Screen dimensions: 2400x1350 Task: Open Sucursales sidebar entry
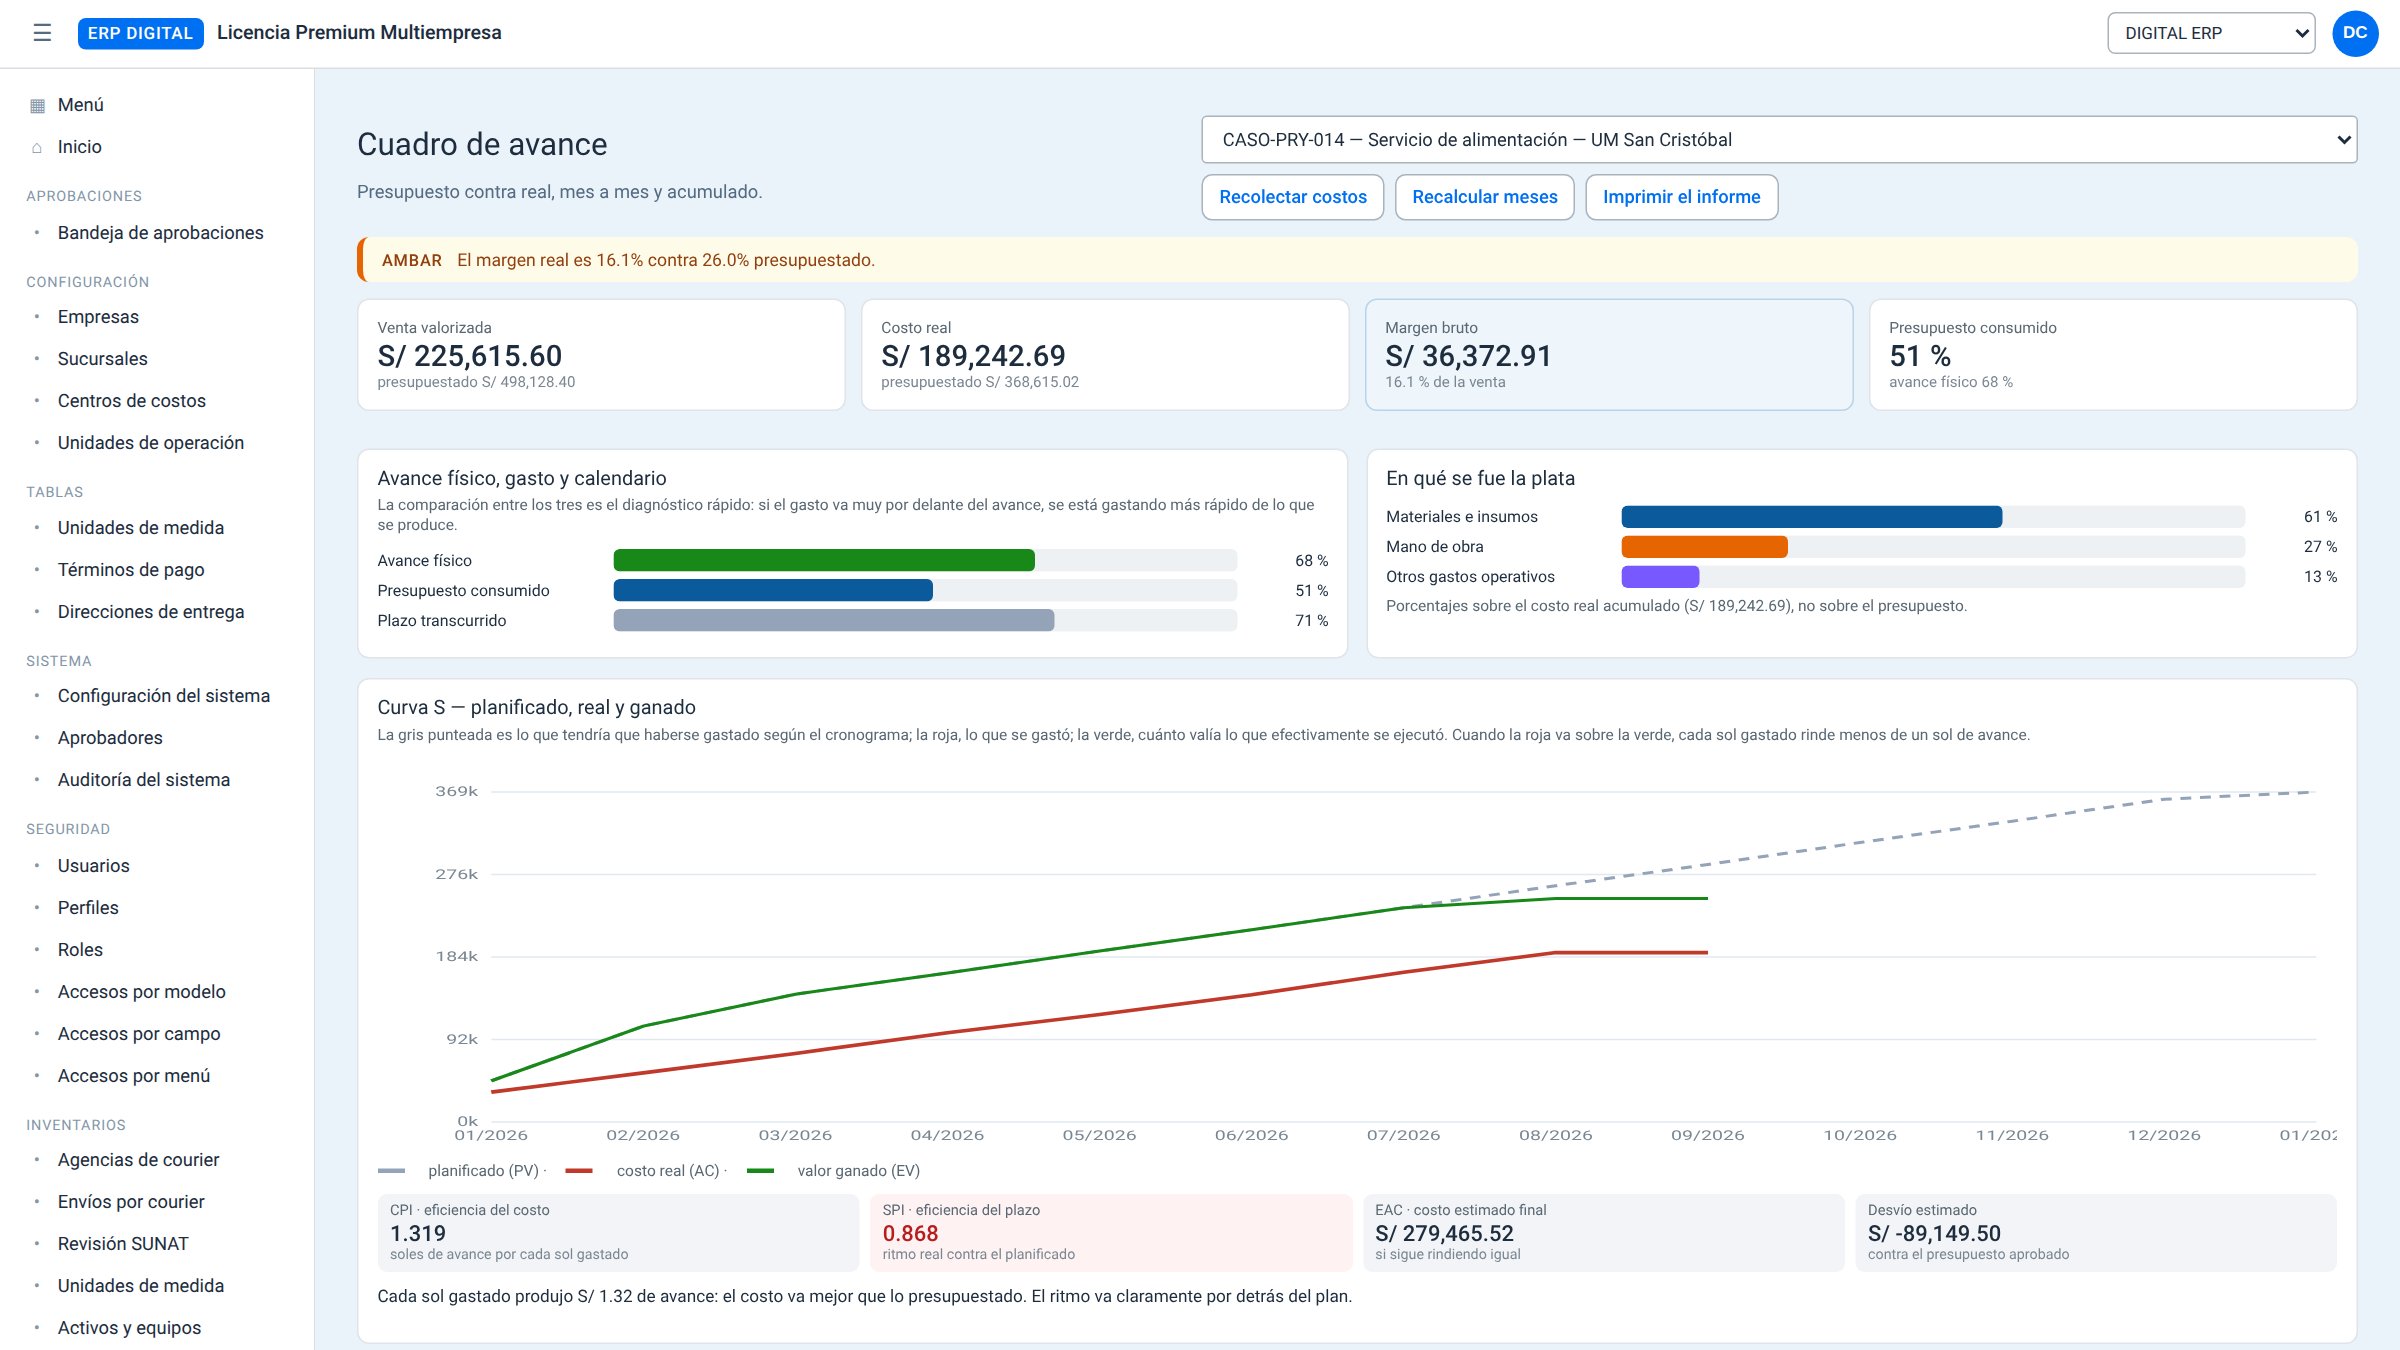[102, 359]
